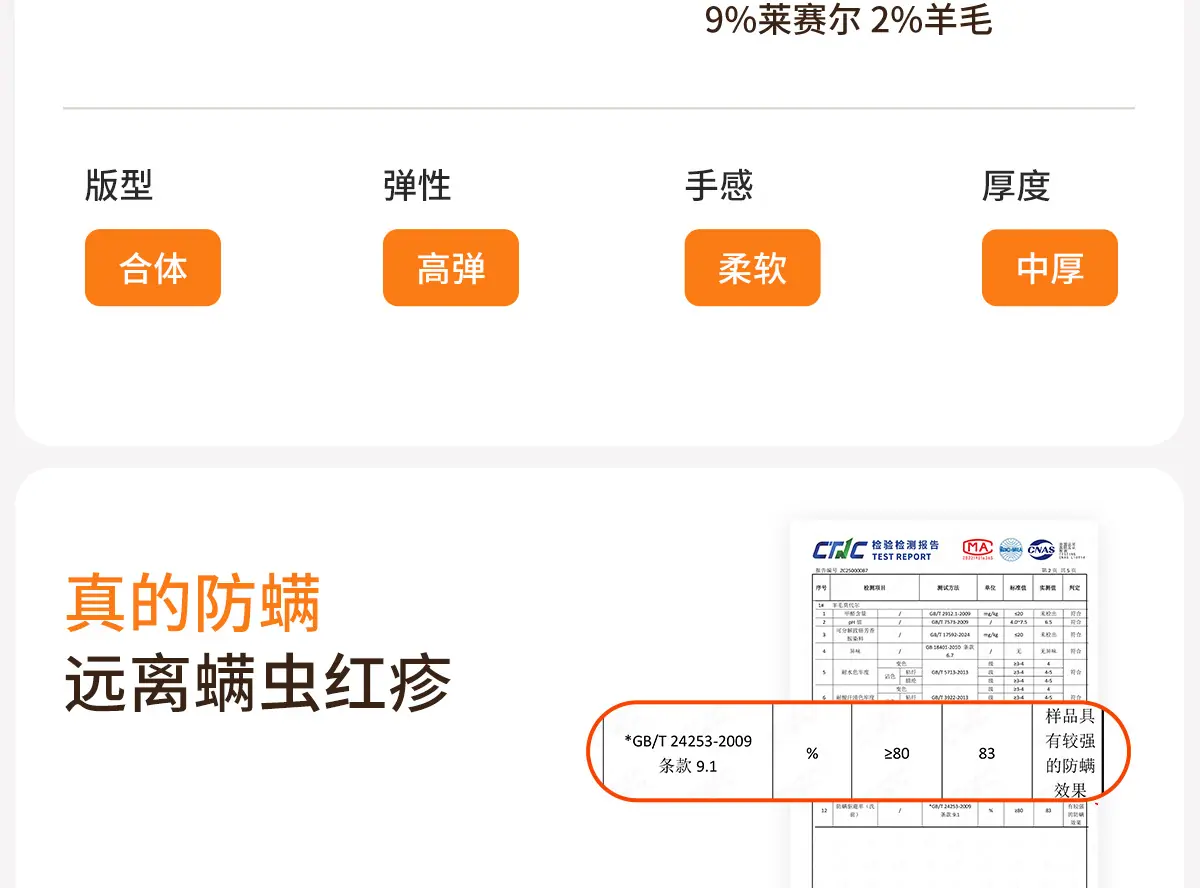Click the measured value 83 cell

[987, 753]
